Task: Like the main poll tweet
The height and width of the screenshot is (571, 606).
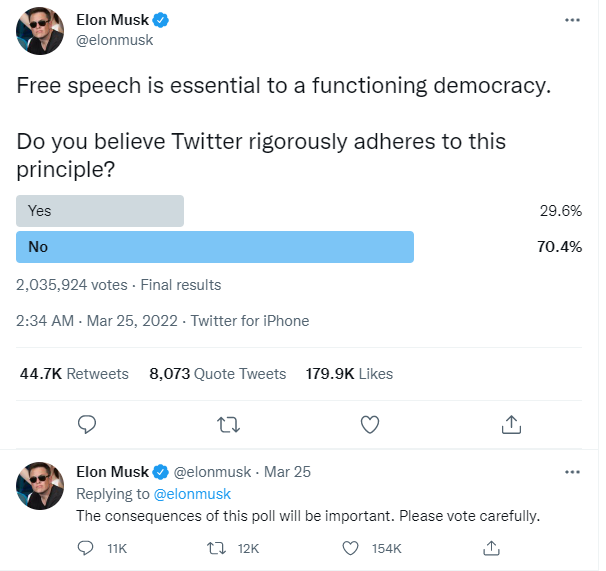Action: (369, 425)
